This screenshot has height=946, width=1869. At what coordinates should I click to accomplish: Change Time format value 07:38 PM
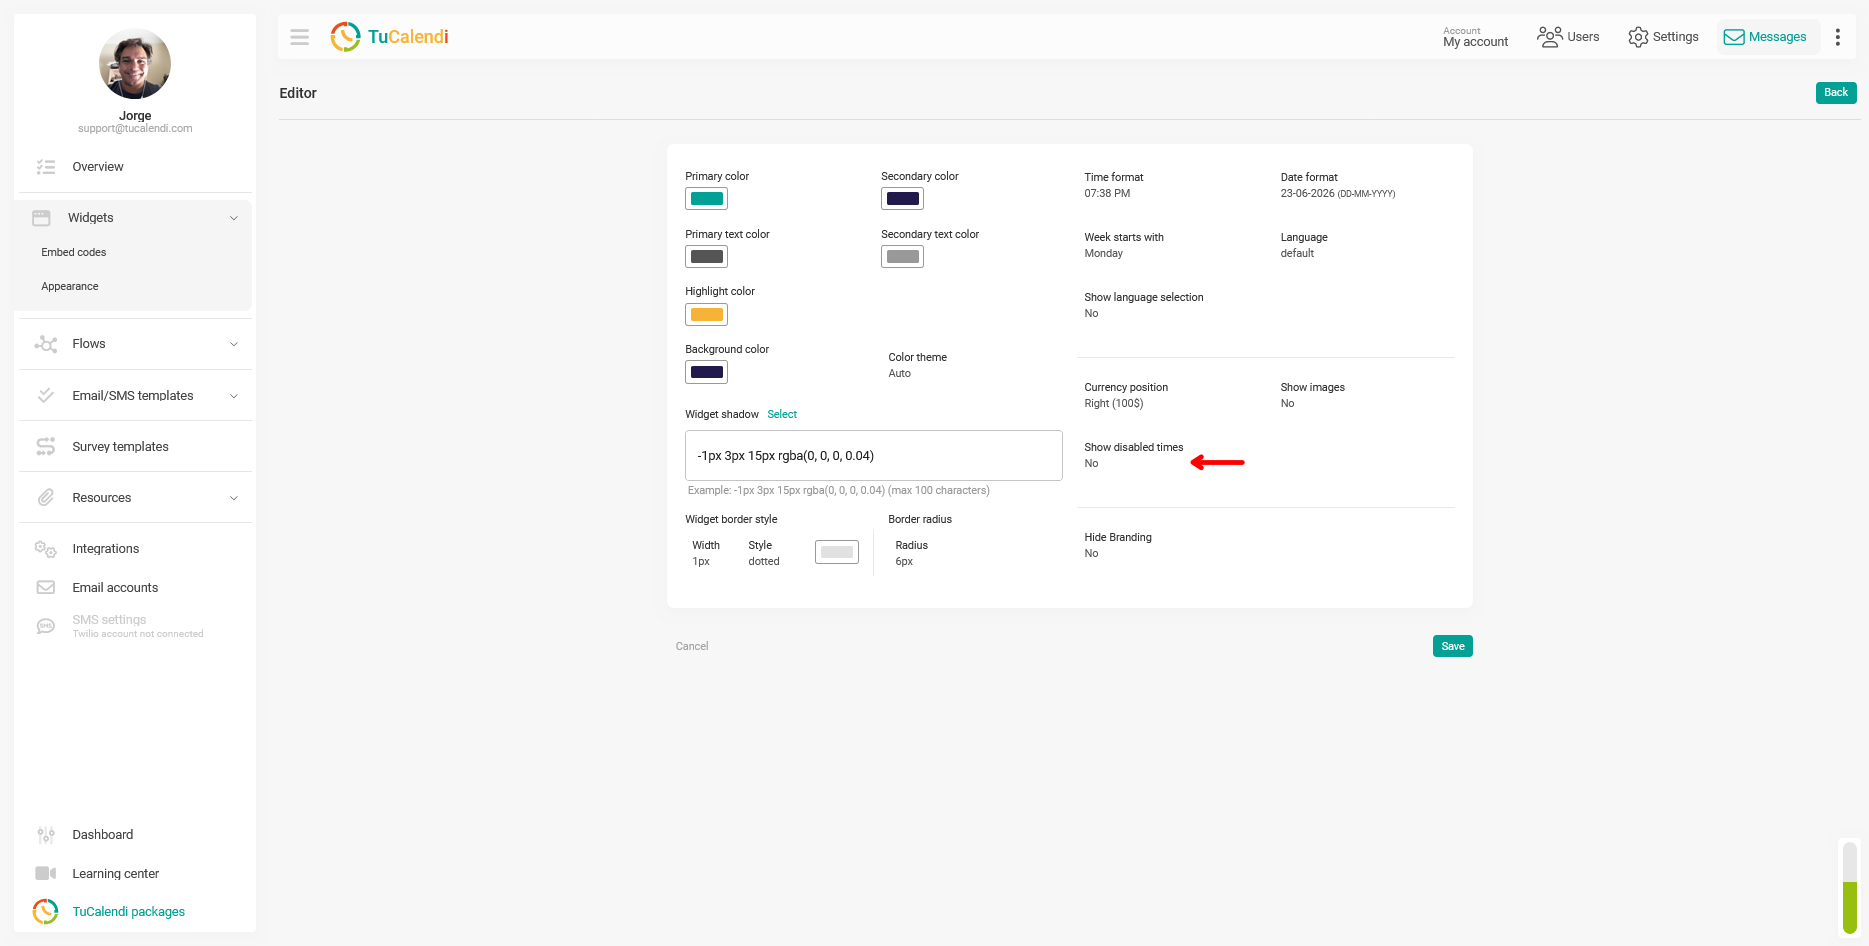1107,194
